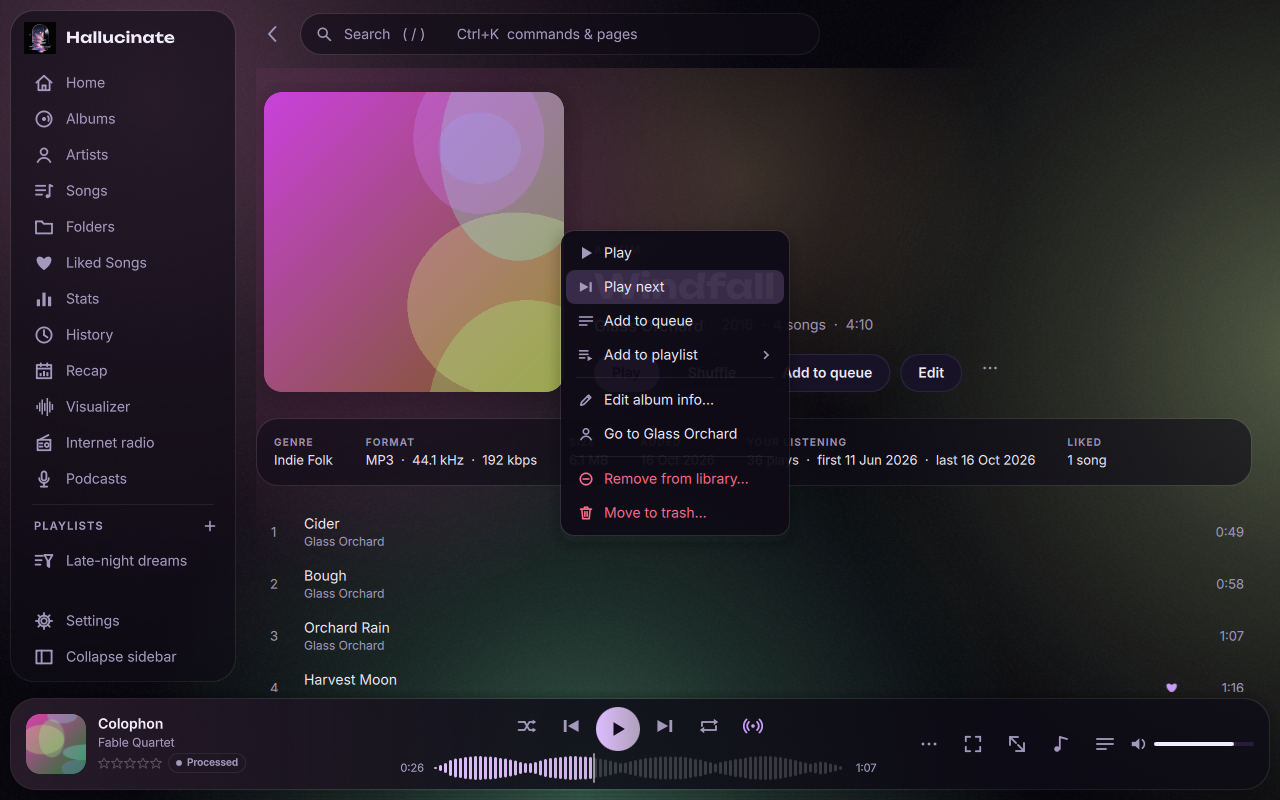The width and height of the screenshot is (1280, 800).
Task: Open Podcasts section
Action: pos(123,479)
